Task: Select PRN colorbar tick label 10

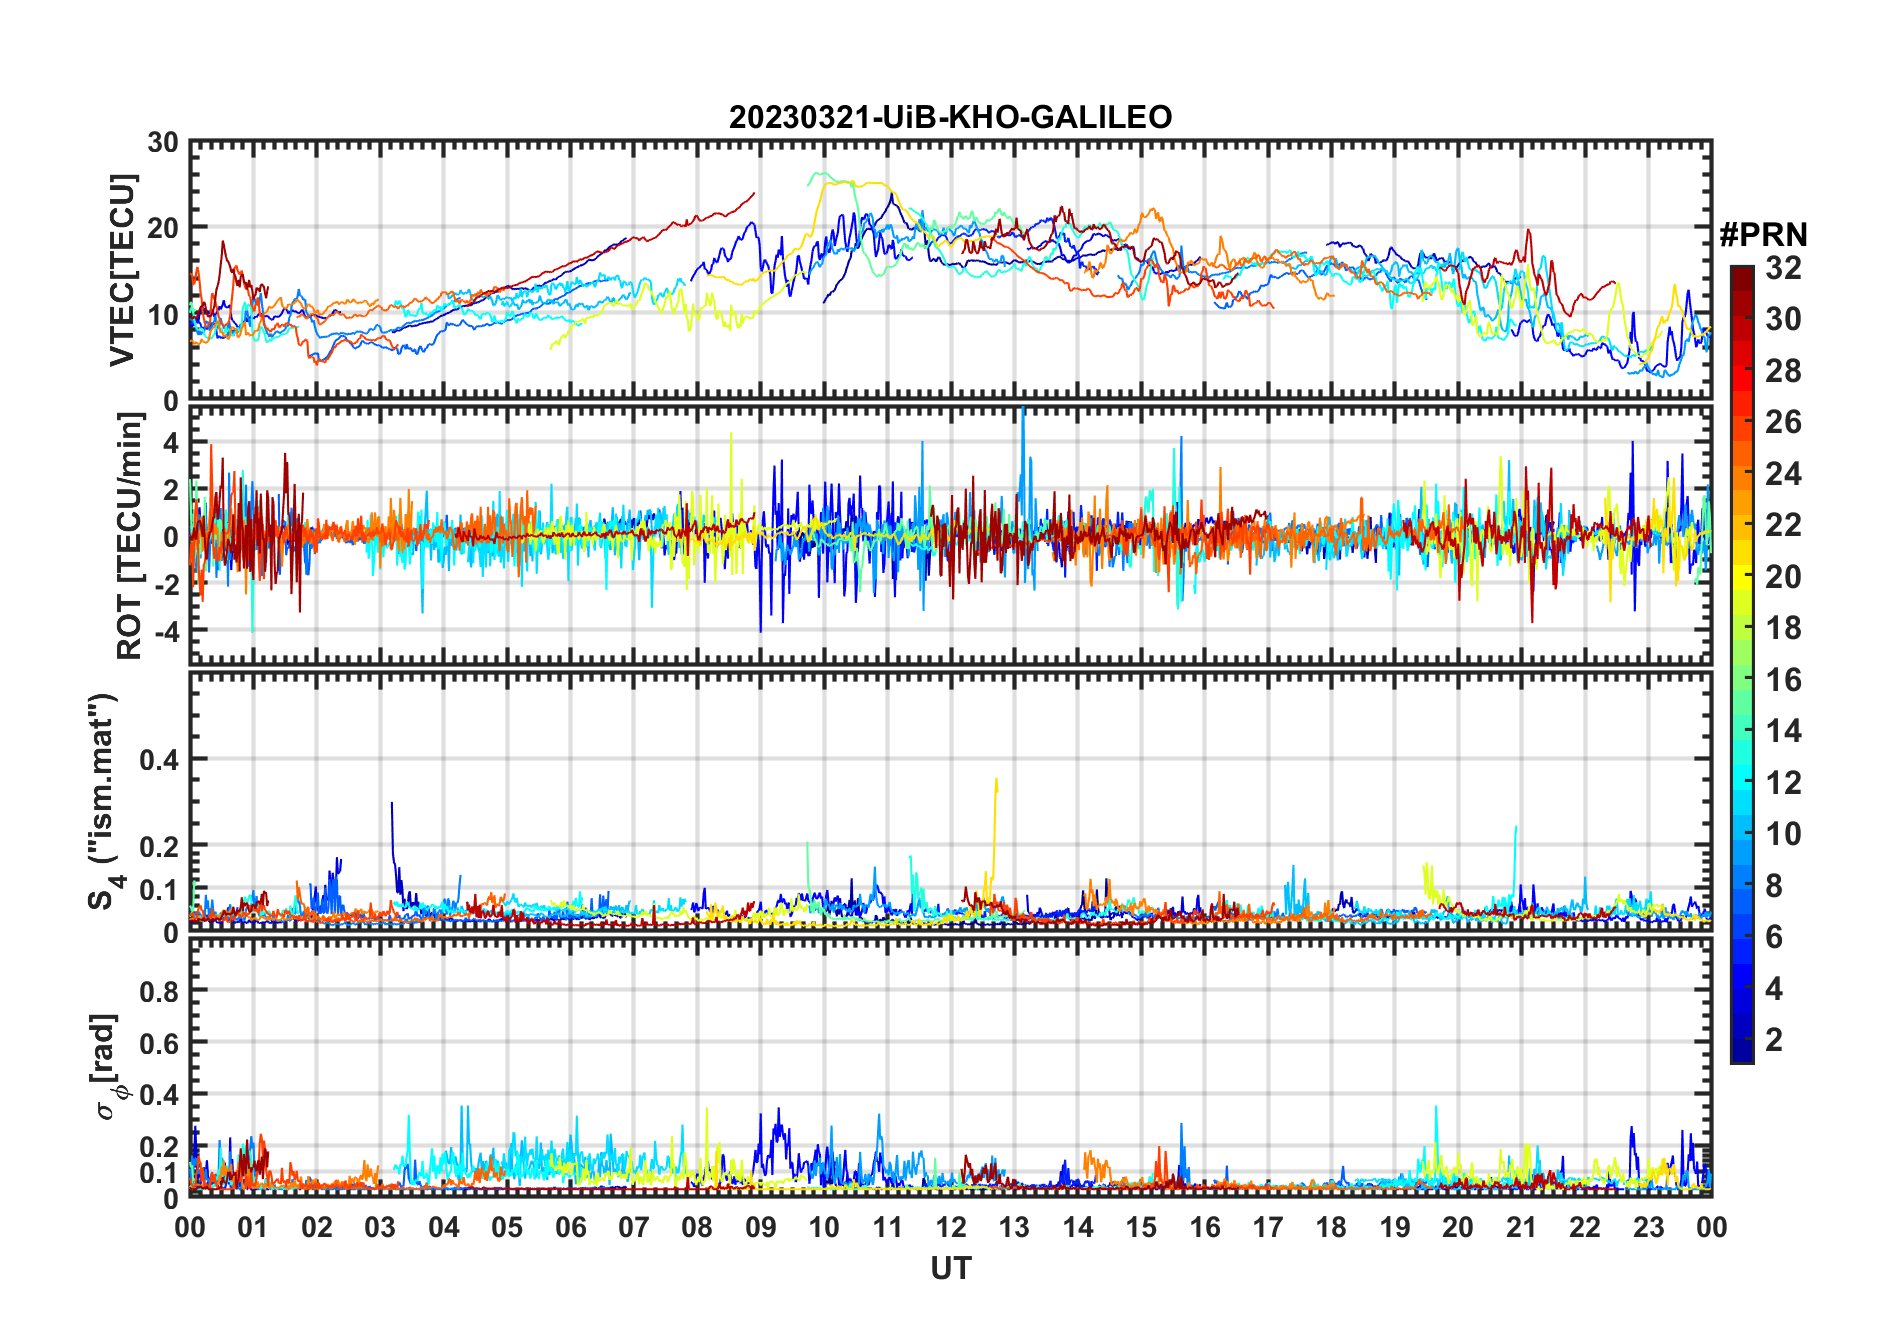Action: (1783, 834)
